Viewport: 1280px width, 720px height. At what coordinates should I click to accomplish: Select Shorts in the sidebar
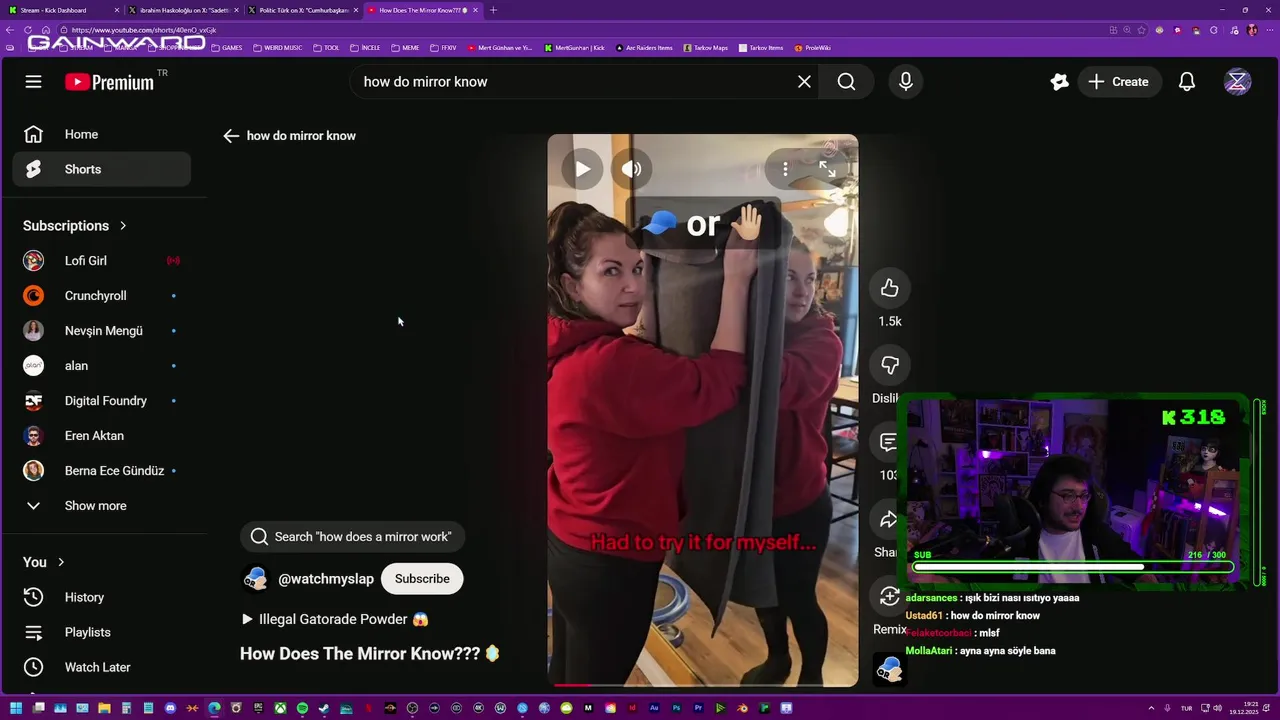click(x=101, y=169)
